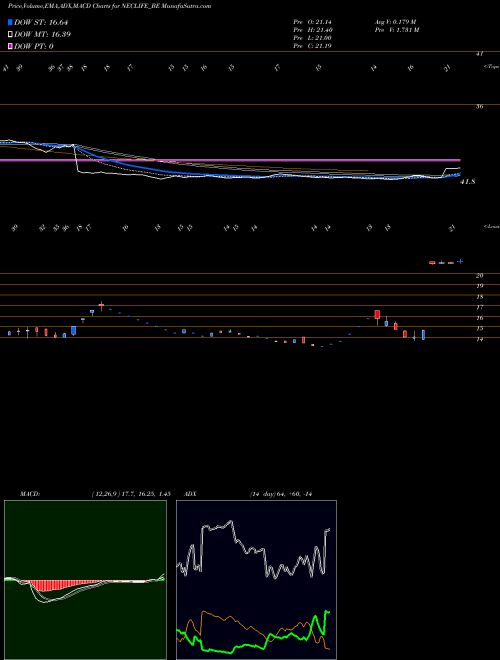The height and width of the screenshot is (660, 500).
Task: Click the ADX (14 day) values text
Action: tap(280, 494)
